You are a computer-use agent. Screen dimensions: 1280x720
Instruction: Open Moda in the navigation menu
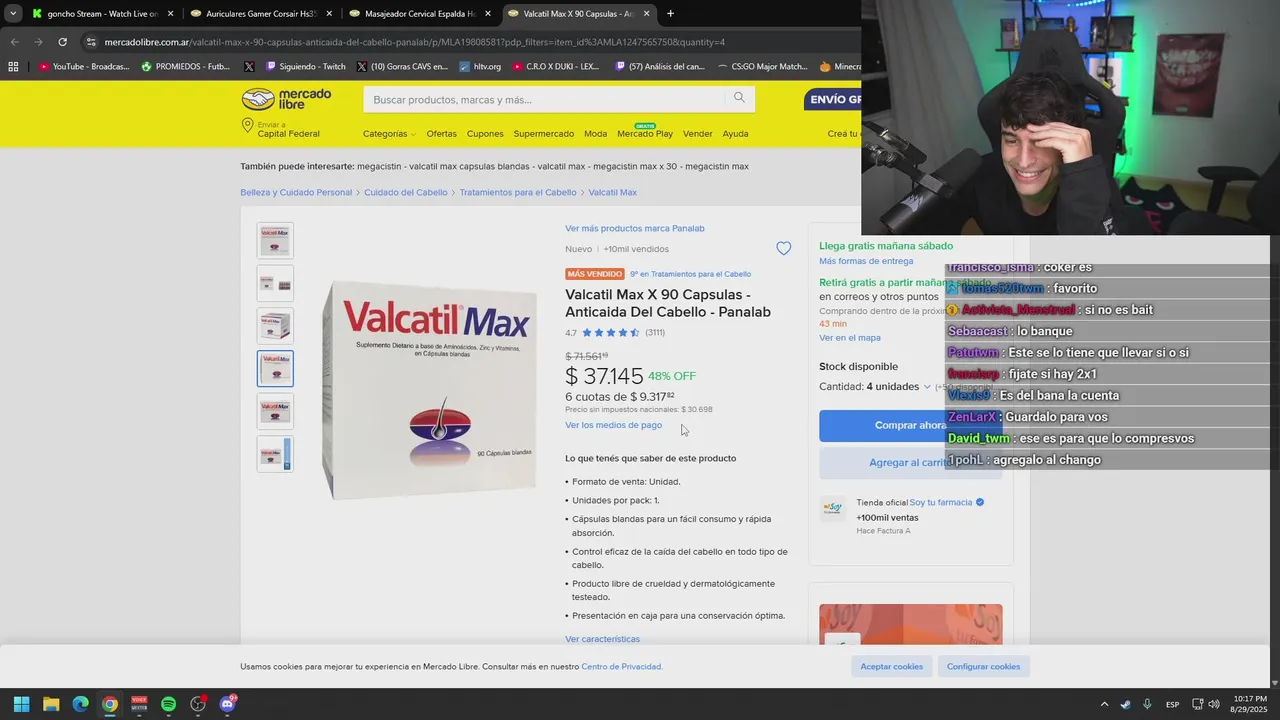(x=595, y=134)
